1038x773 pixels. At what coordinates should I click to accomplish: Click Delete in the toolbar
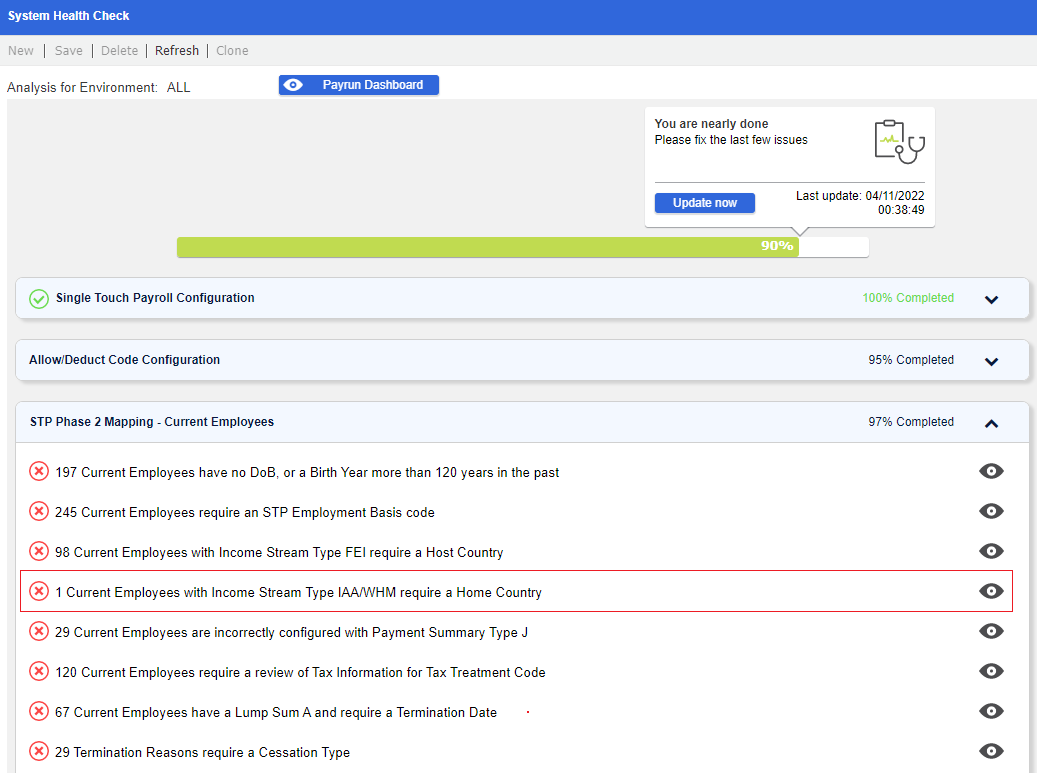click(x=119, y=50)
